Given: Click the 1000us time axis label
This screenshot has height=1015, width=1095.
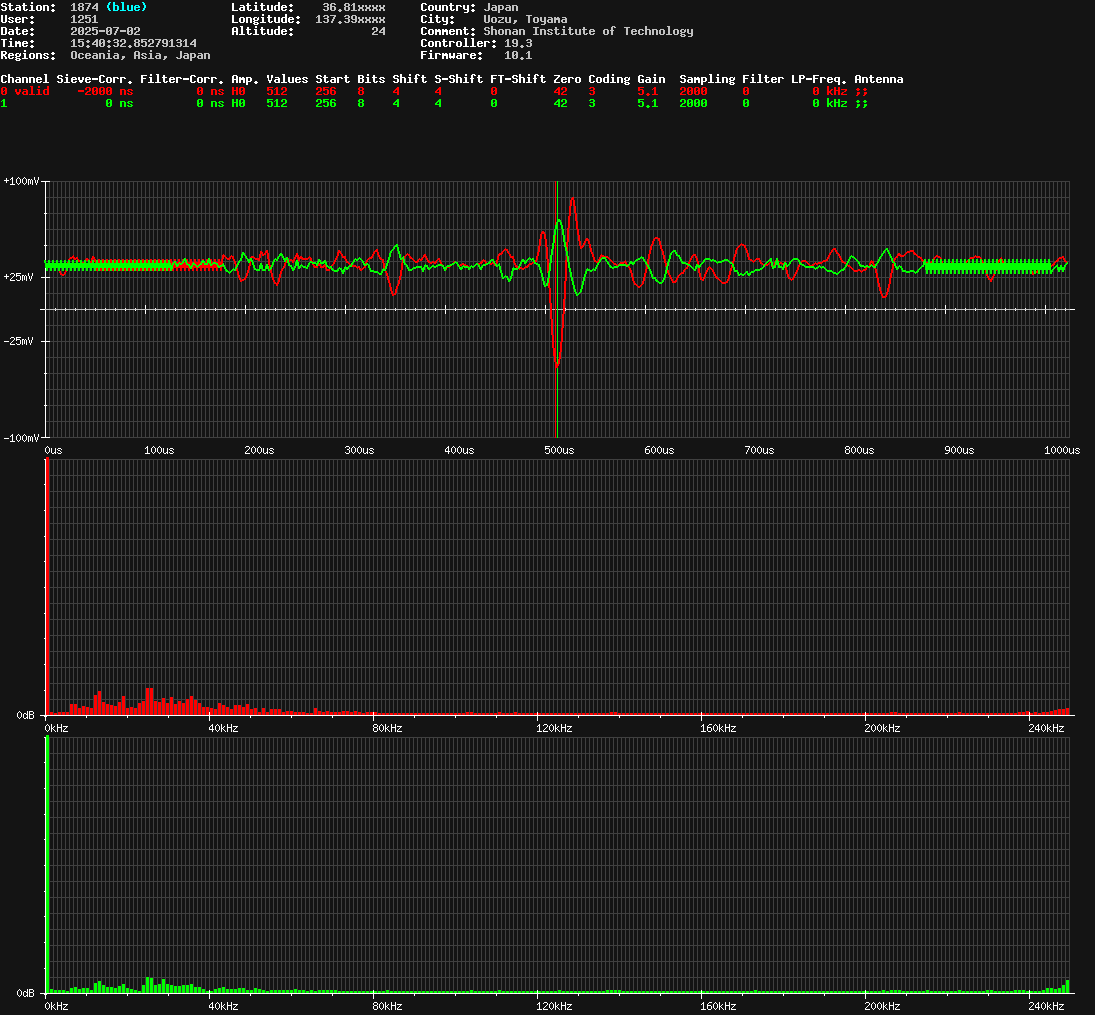Looking at the screenshot, I should (1061, 450).
